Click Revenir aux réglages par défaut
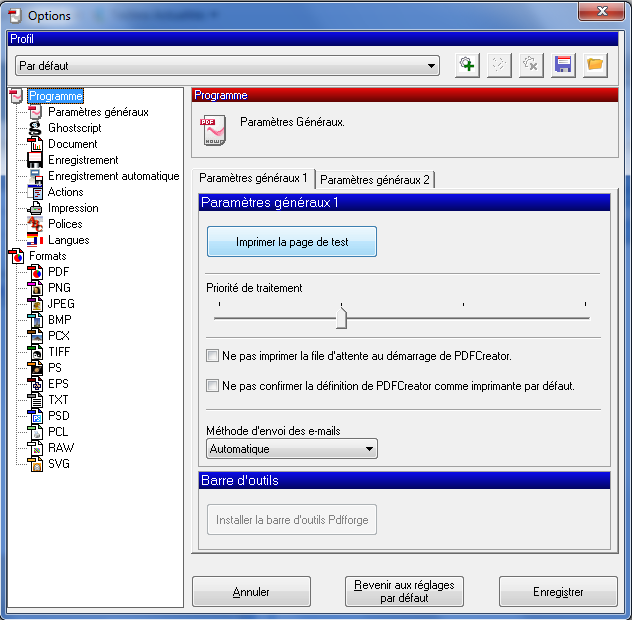Screen dimensions: 632x620 click(x=404, y=592)
